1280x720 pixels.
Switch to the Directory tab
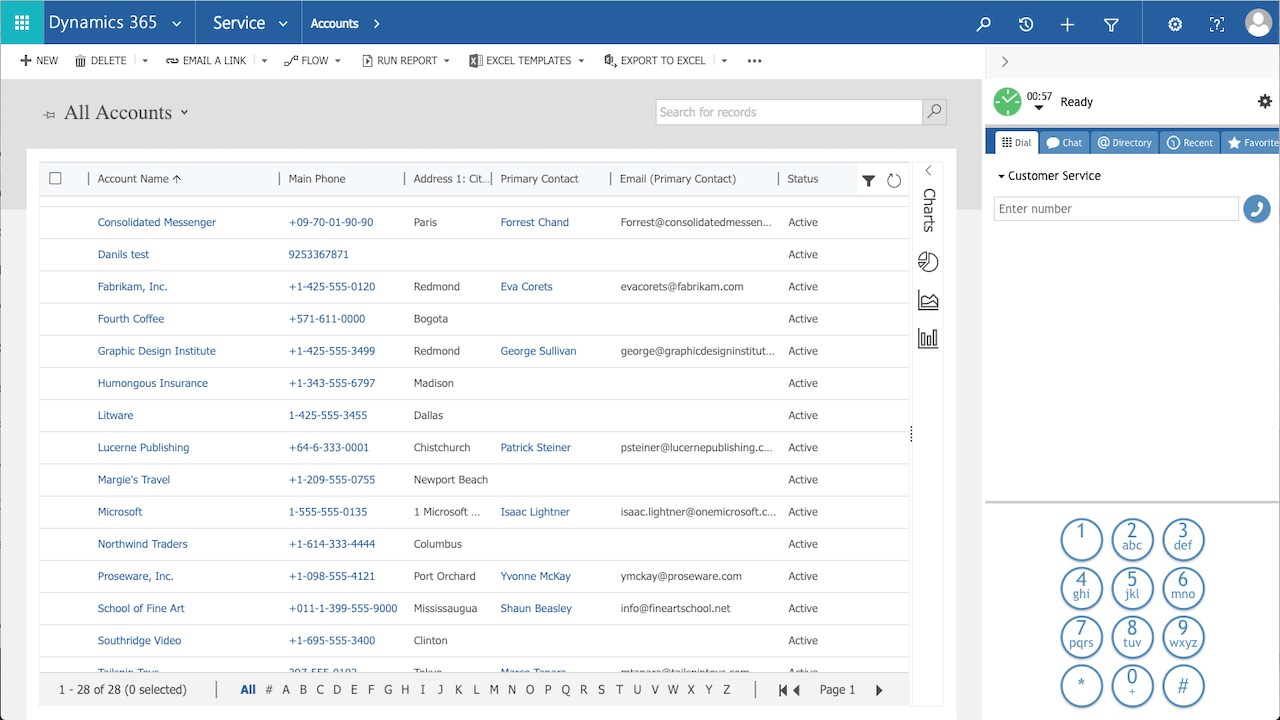pos(1124,143)
